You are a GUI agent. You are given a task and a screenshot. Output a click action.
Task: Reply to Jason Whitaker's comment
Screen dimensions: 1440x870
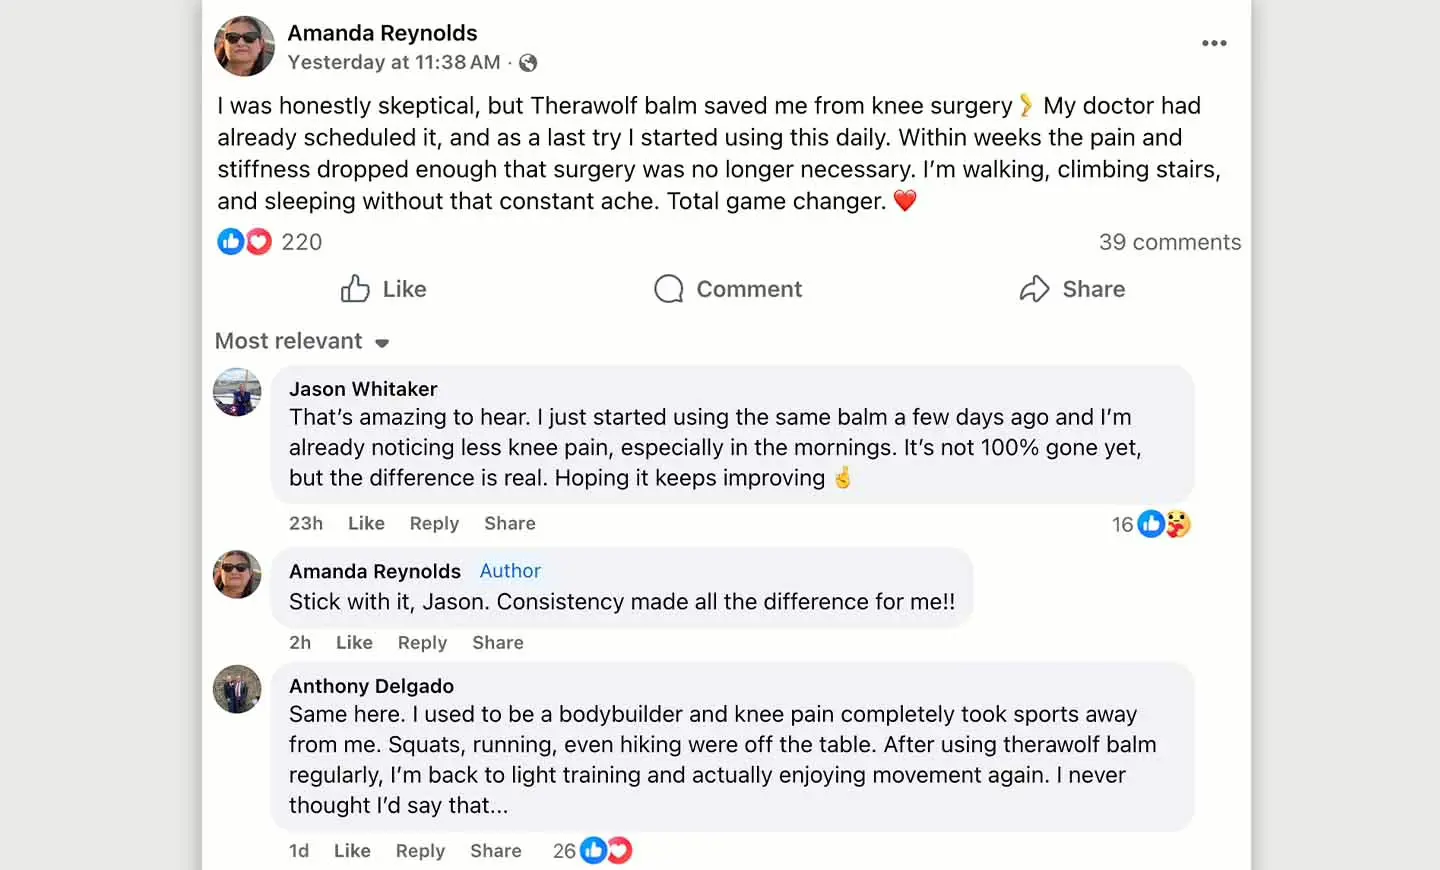[x=434, y=523]
